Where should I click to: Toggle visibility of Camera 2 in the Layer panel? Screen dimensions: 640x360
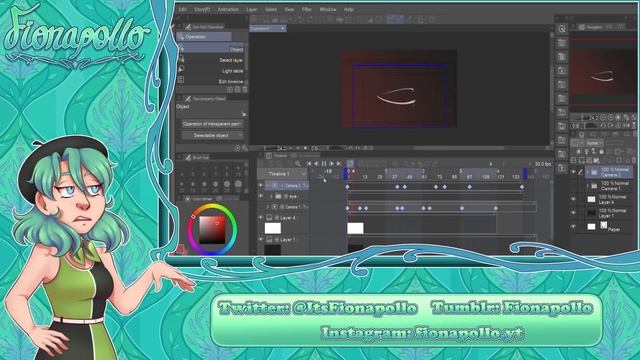[x=573, y=172]
